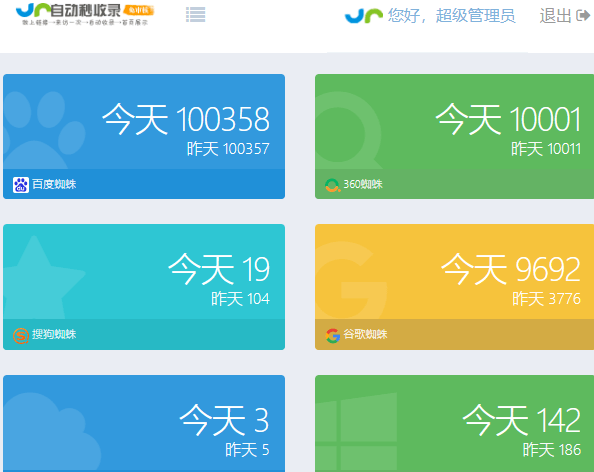Viewport: 594px width, 472px height.
Task: Select the 昨天 10011 value
Action: pyautogui.click(x=546, y=149)
